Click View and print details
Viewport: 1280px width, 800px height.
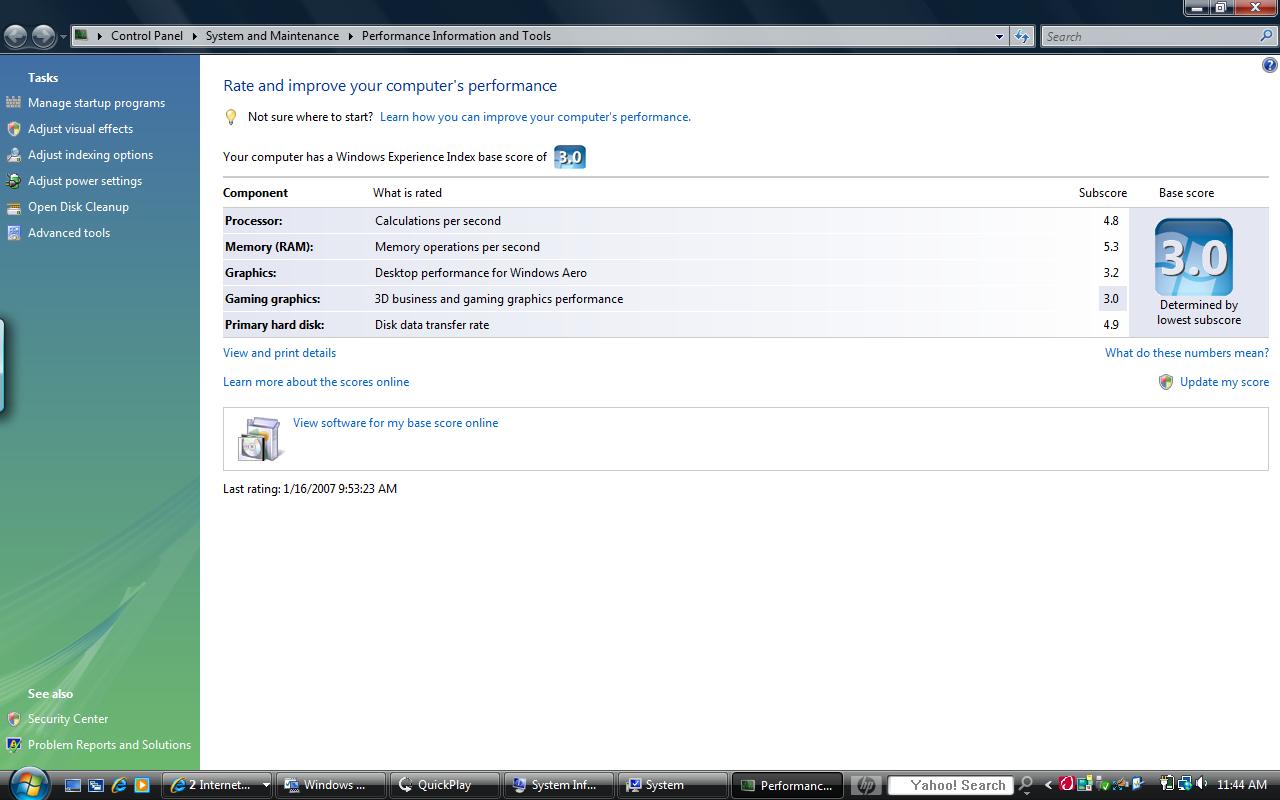click(279, 353)
